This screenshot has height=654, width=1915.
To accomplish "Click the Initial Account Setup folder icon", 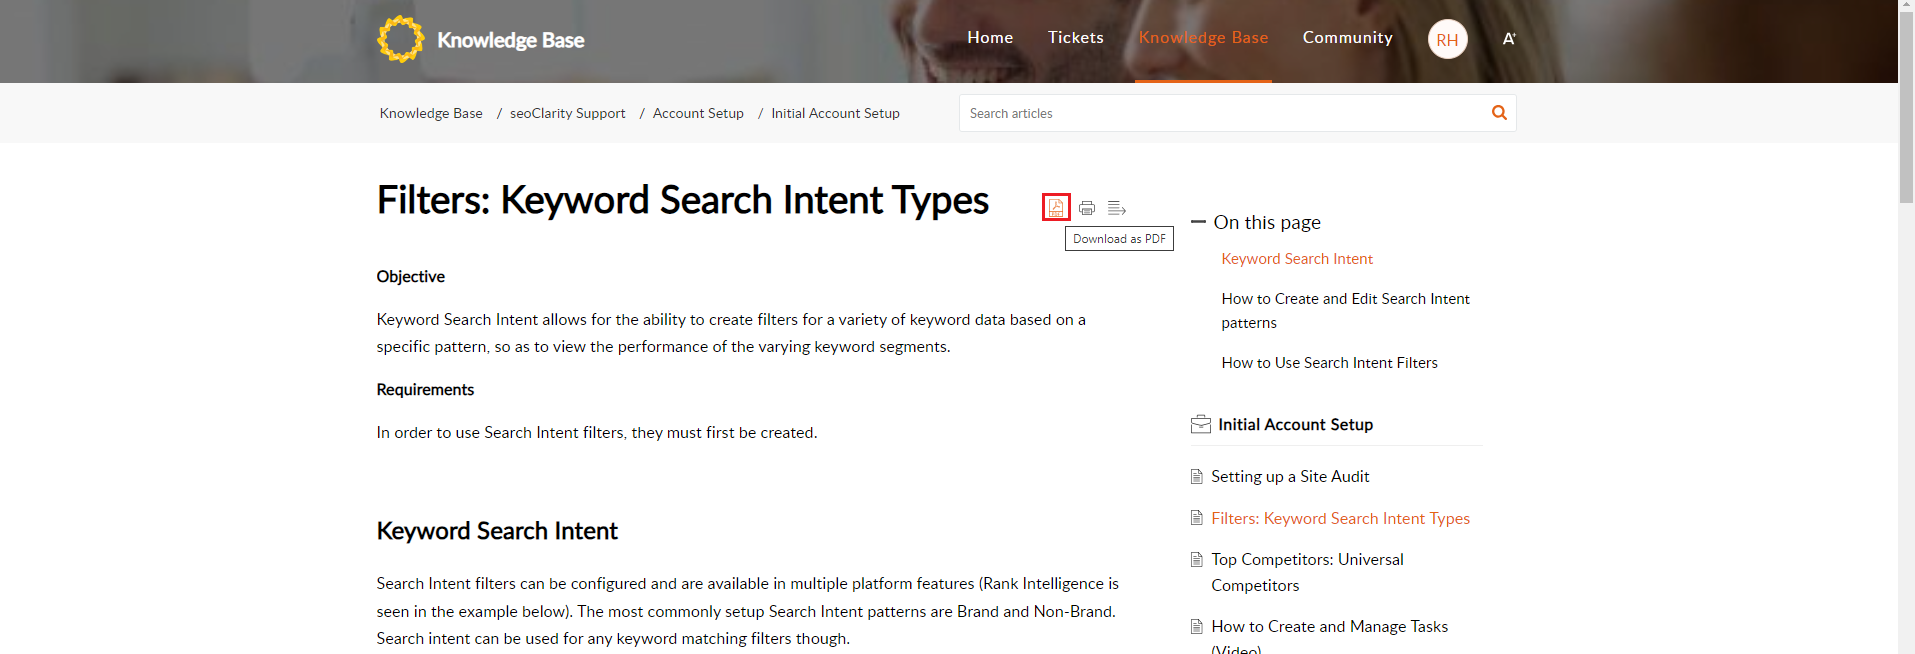I will click(1200, 425).
